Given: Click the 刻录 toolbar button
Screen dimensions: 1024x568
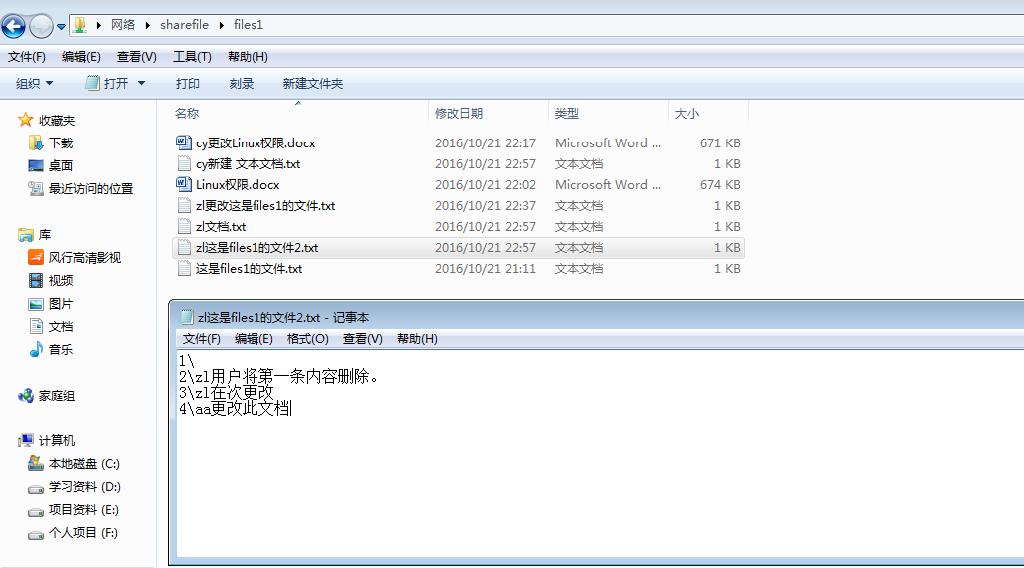Looking at the screenshot, I should coord(242,84).
